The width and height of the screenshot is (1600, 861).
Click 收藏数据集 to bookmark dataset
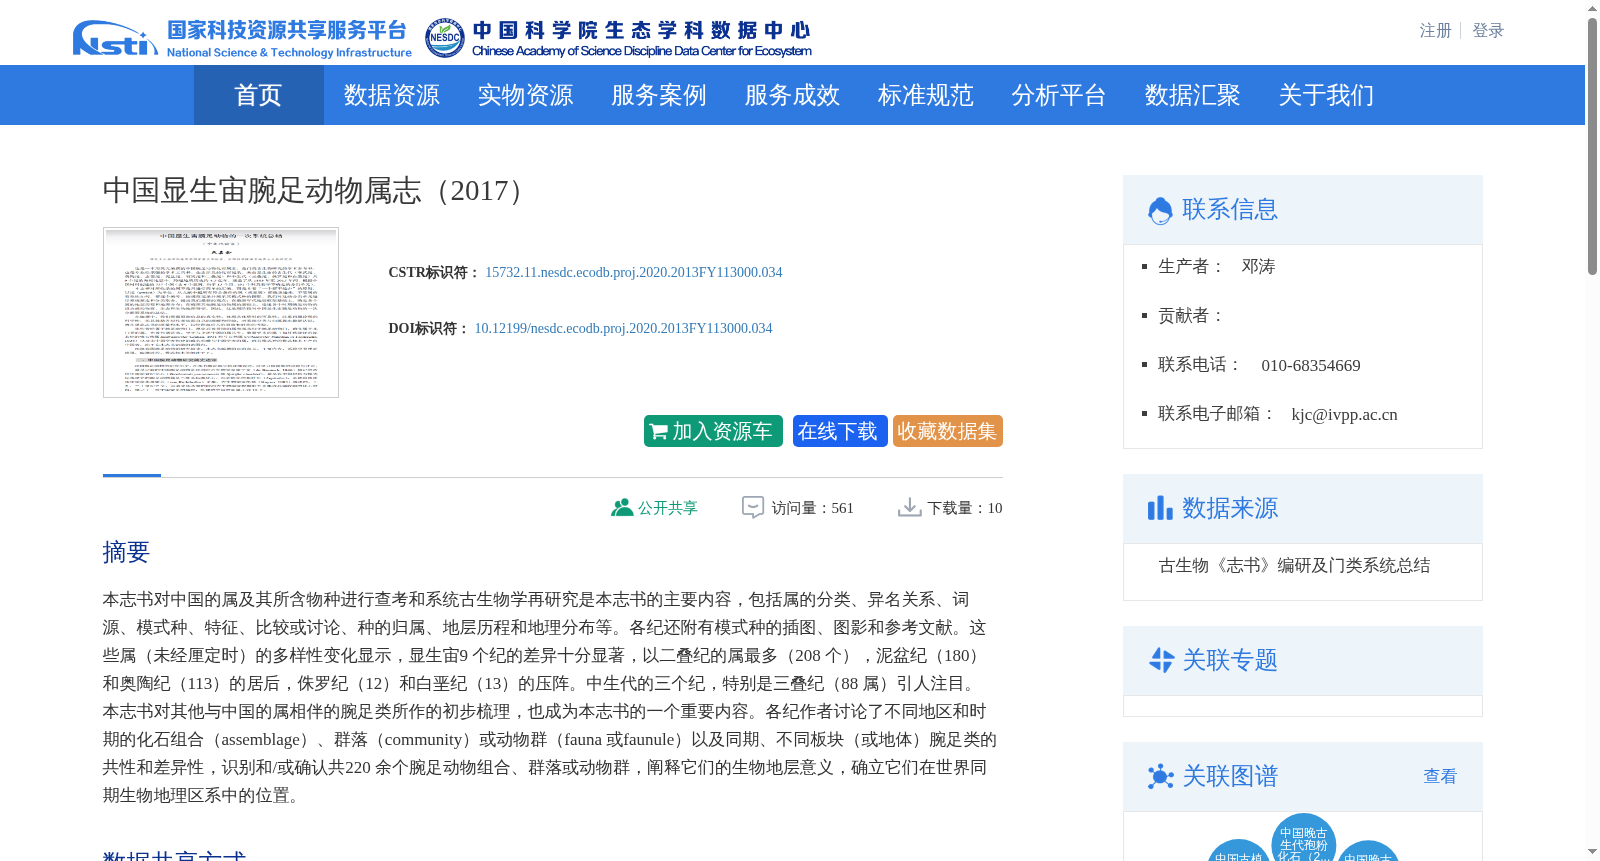[x=948, y=431]
